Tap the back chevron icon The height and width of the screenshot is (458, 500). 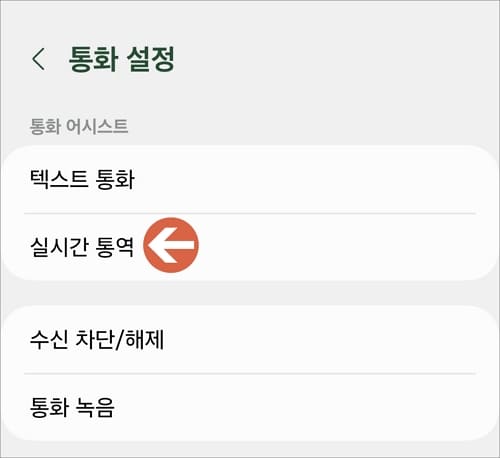coord(38,59)
